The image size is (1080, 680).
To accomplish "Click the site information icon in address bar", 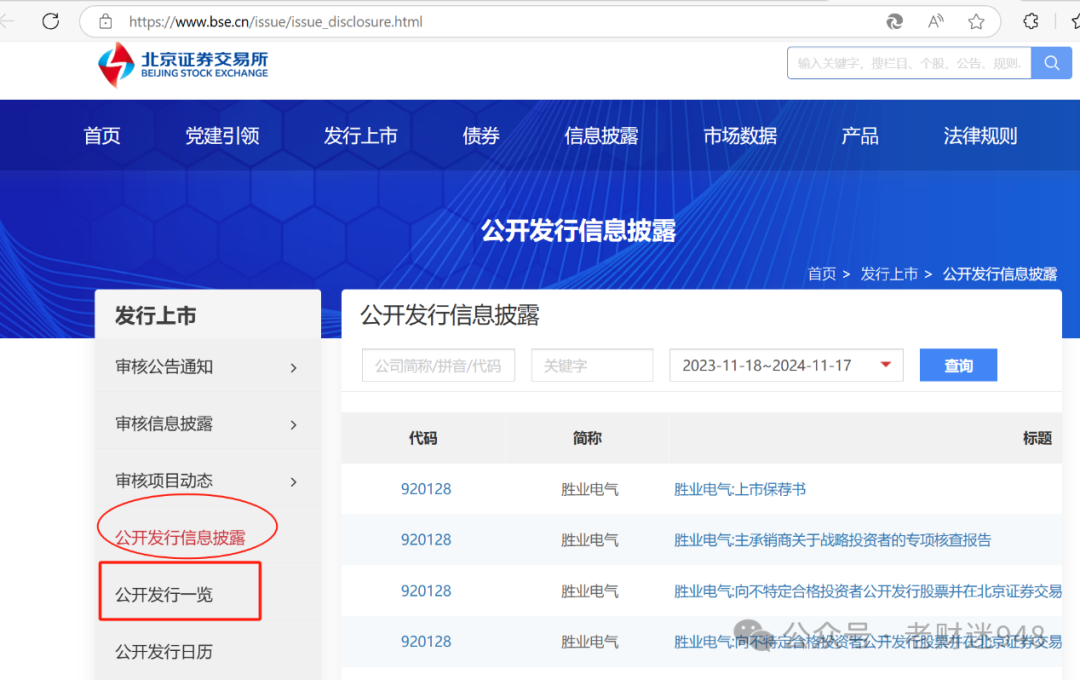I will click(105, 21).
